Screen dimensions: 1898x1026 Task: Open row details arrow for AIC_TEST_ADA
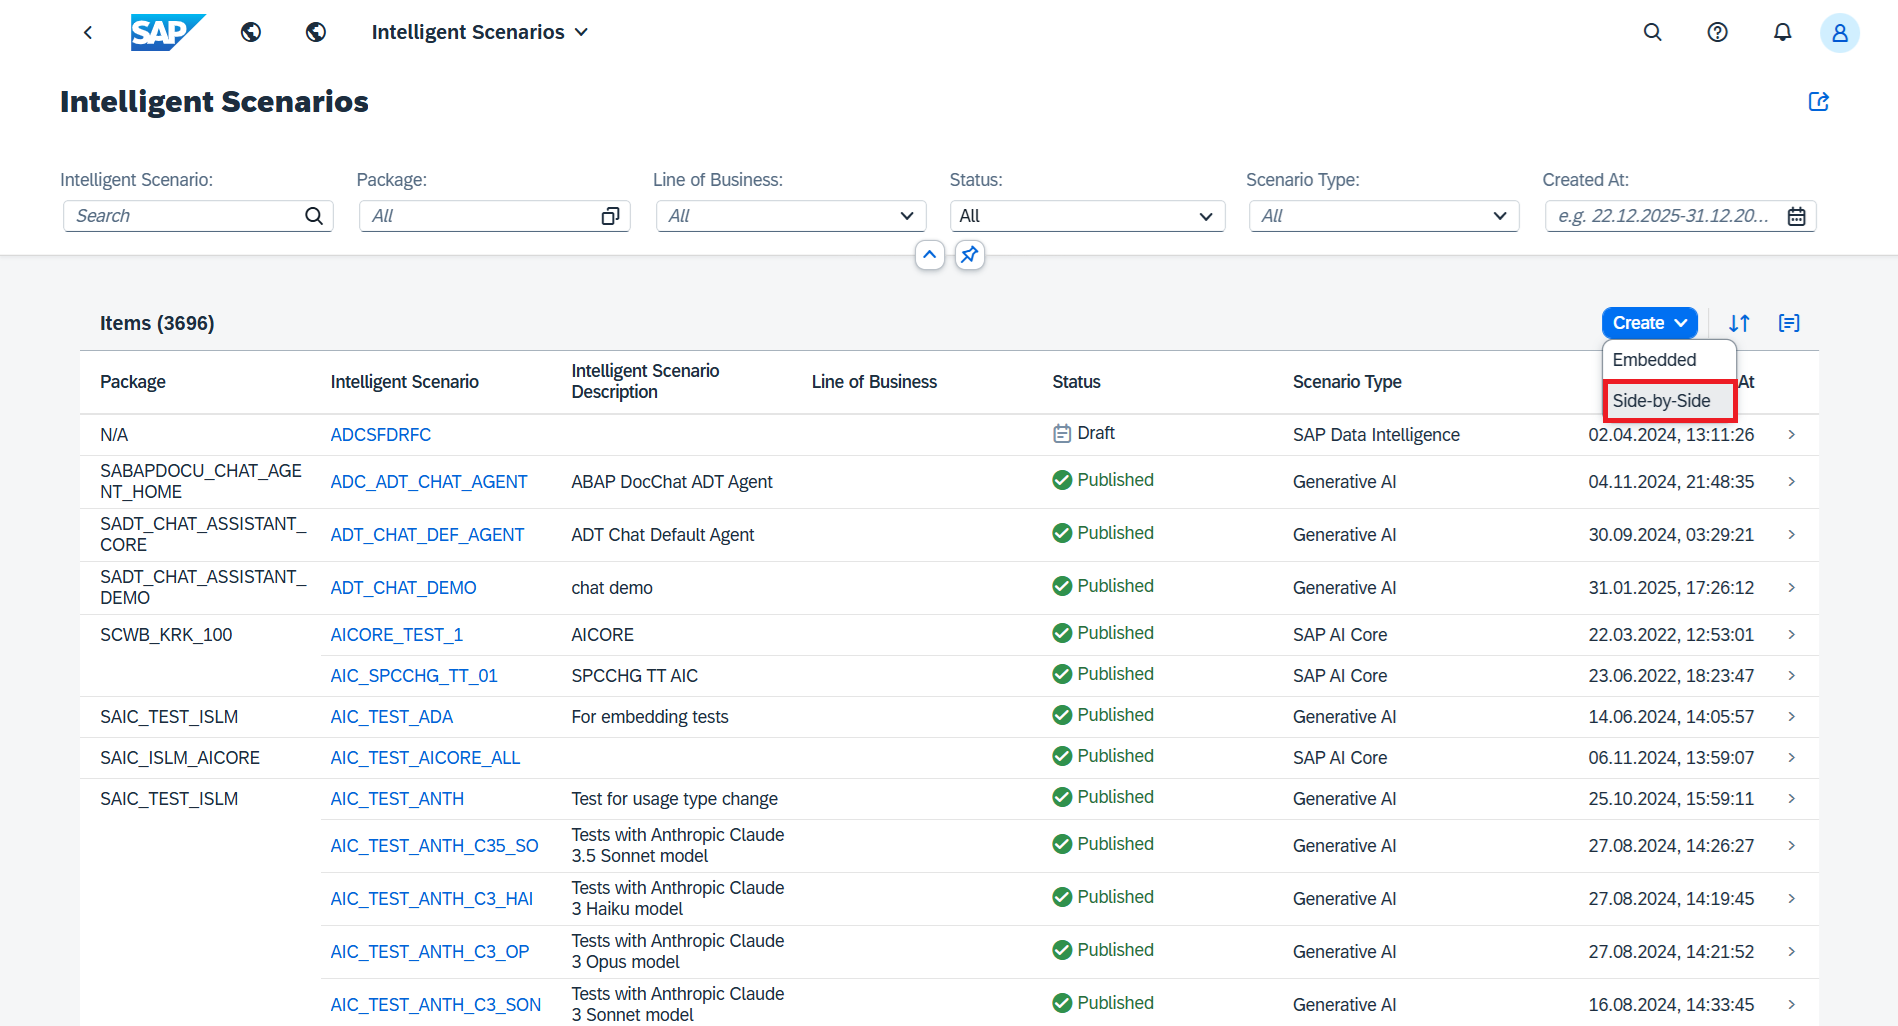click(x=1792, y=717)
